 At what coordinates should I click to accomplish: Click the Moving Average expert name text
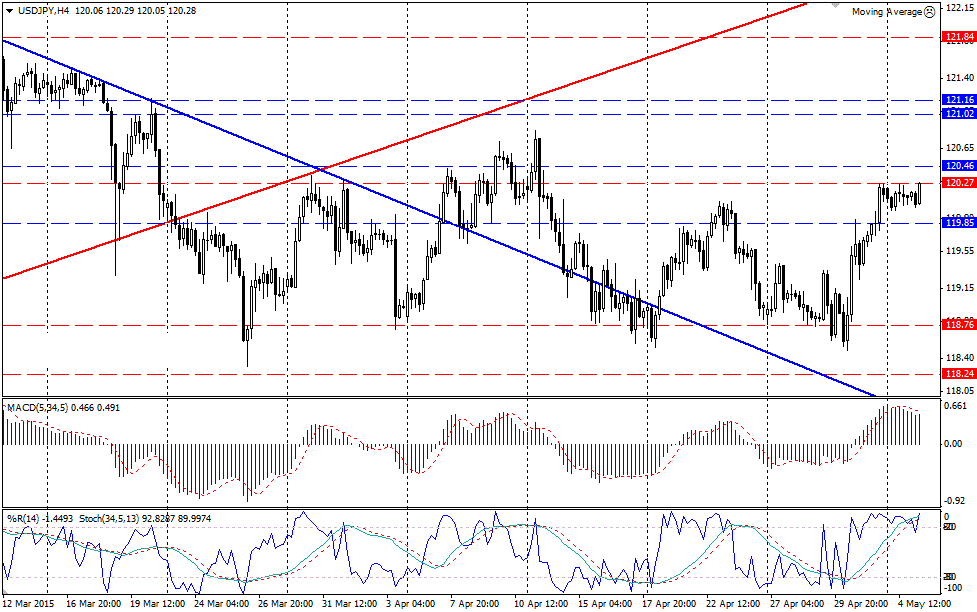pos(887,12)
